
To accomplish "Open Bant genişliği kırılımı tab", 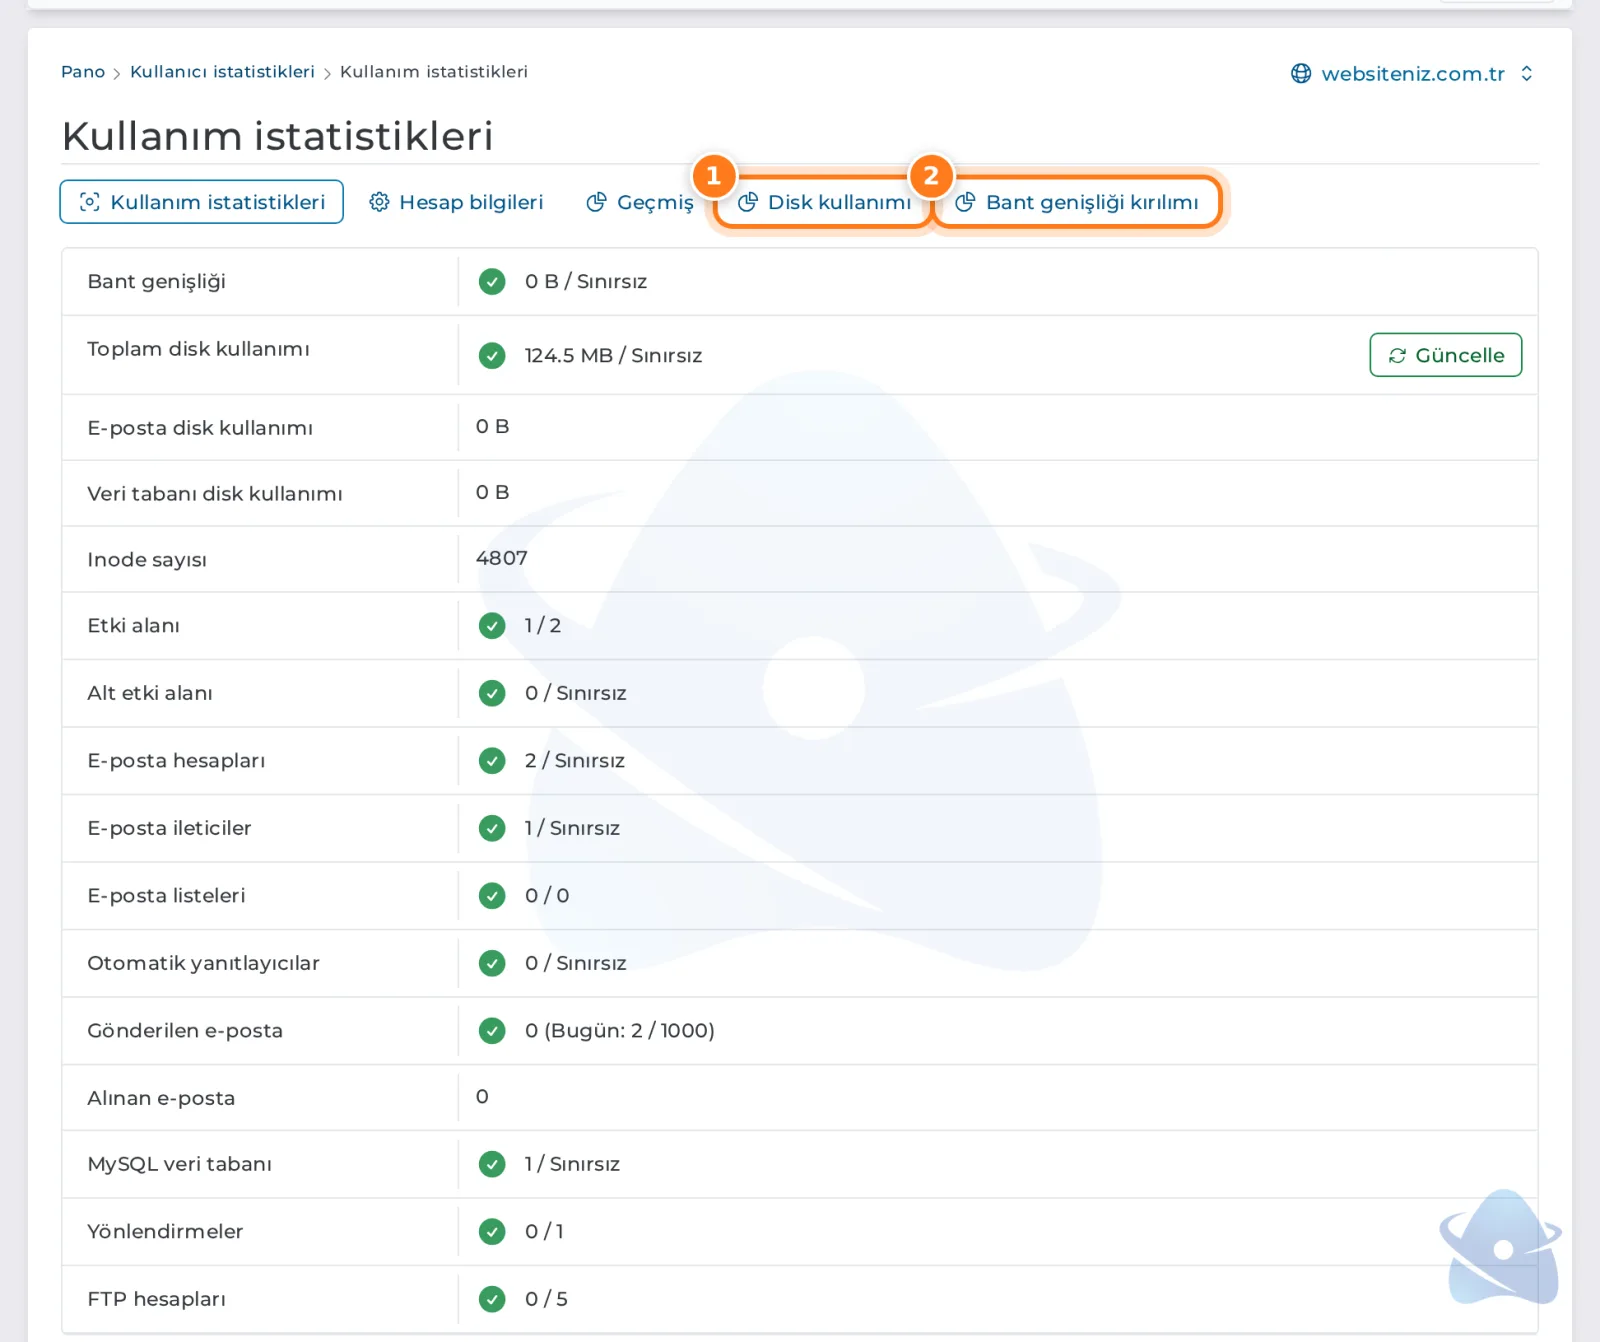I will click(1077, 202).
